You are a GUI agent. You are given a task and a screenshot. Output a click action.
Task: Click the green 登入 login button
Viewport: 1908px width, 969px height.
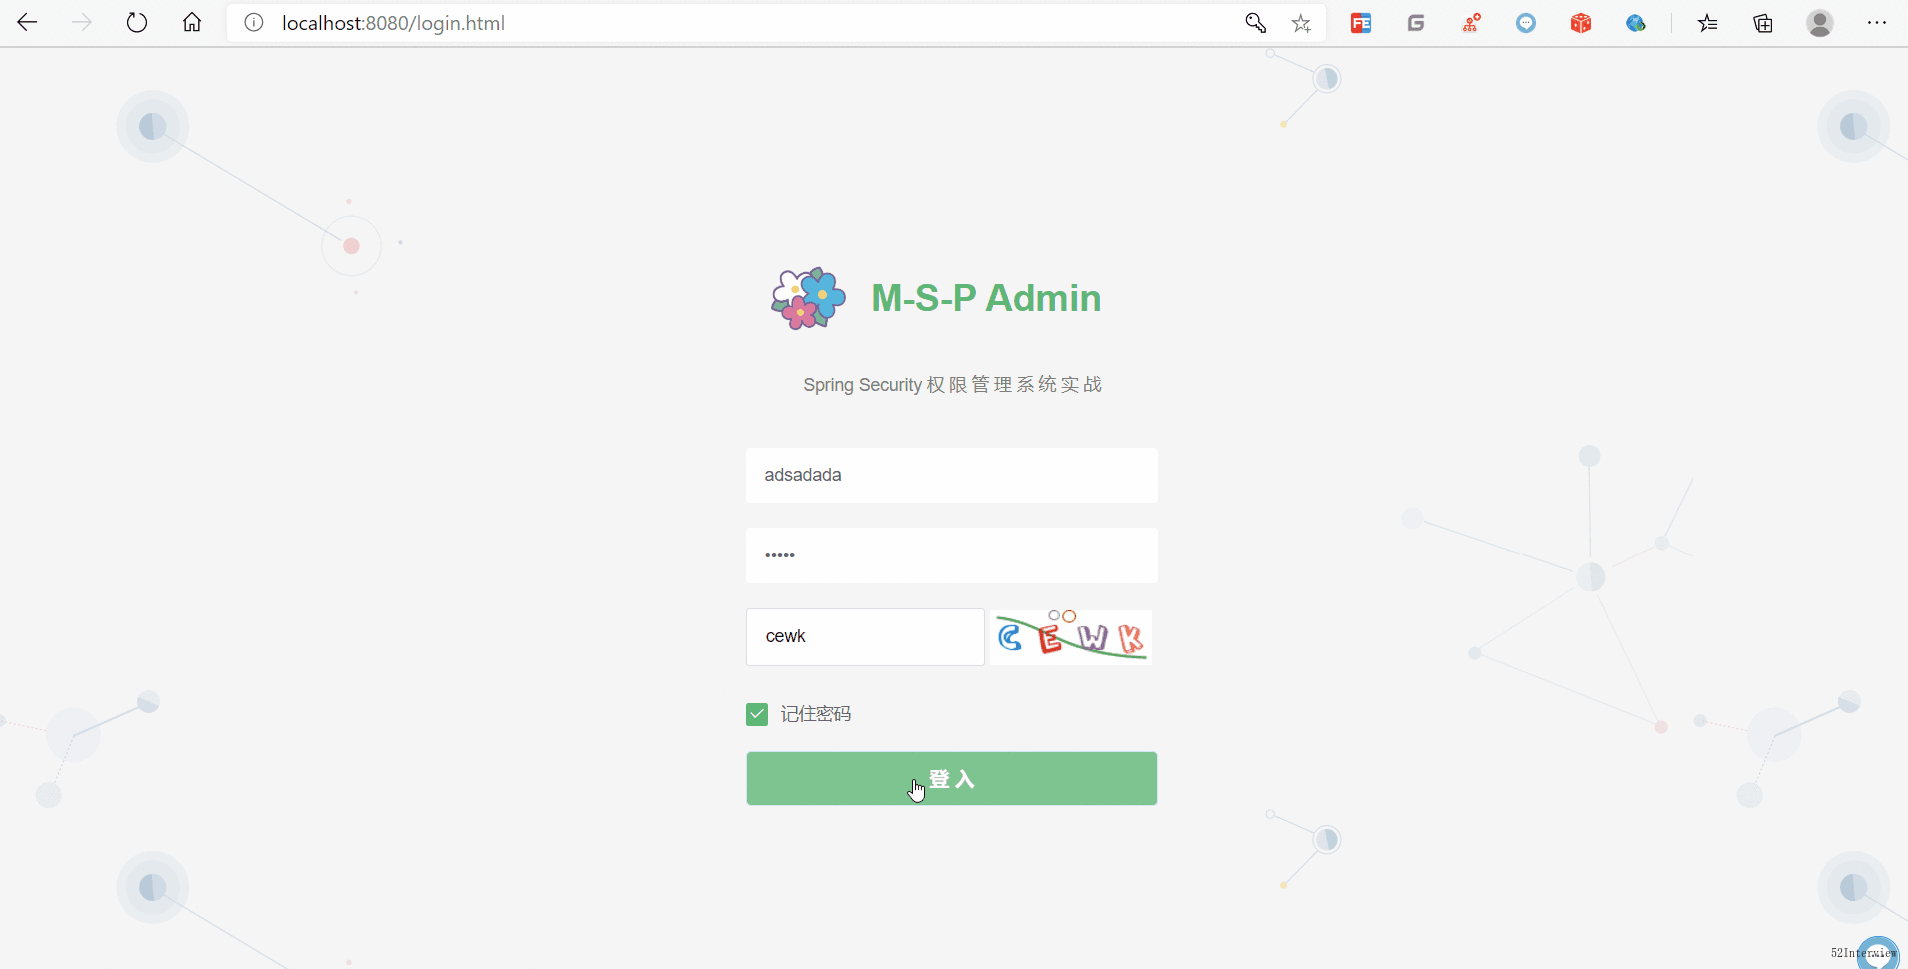click(952, 778)
